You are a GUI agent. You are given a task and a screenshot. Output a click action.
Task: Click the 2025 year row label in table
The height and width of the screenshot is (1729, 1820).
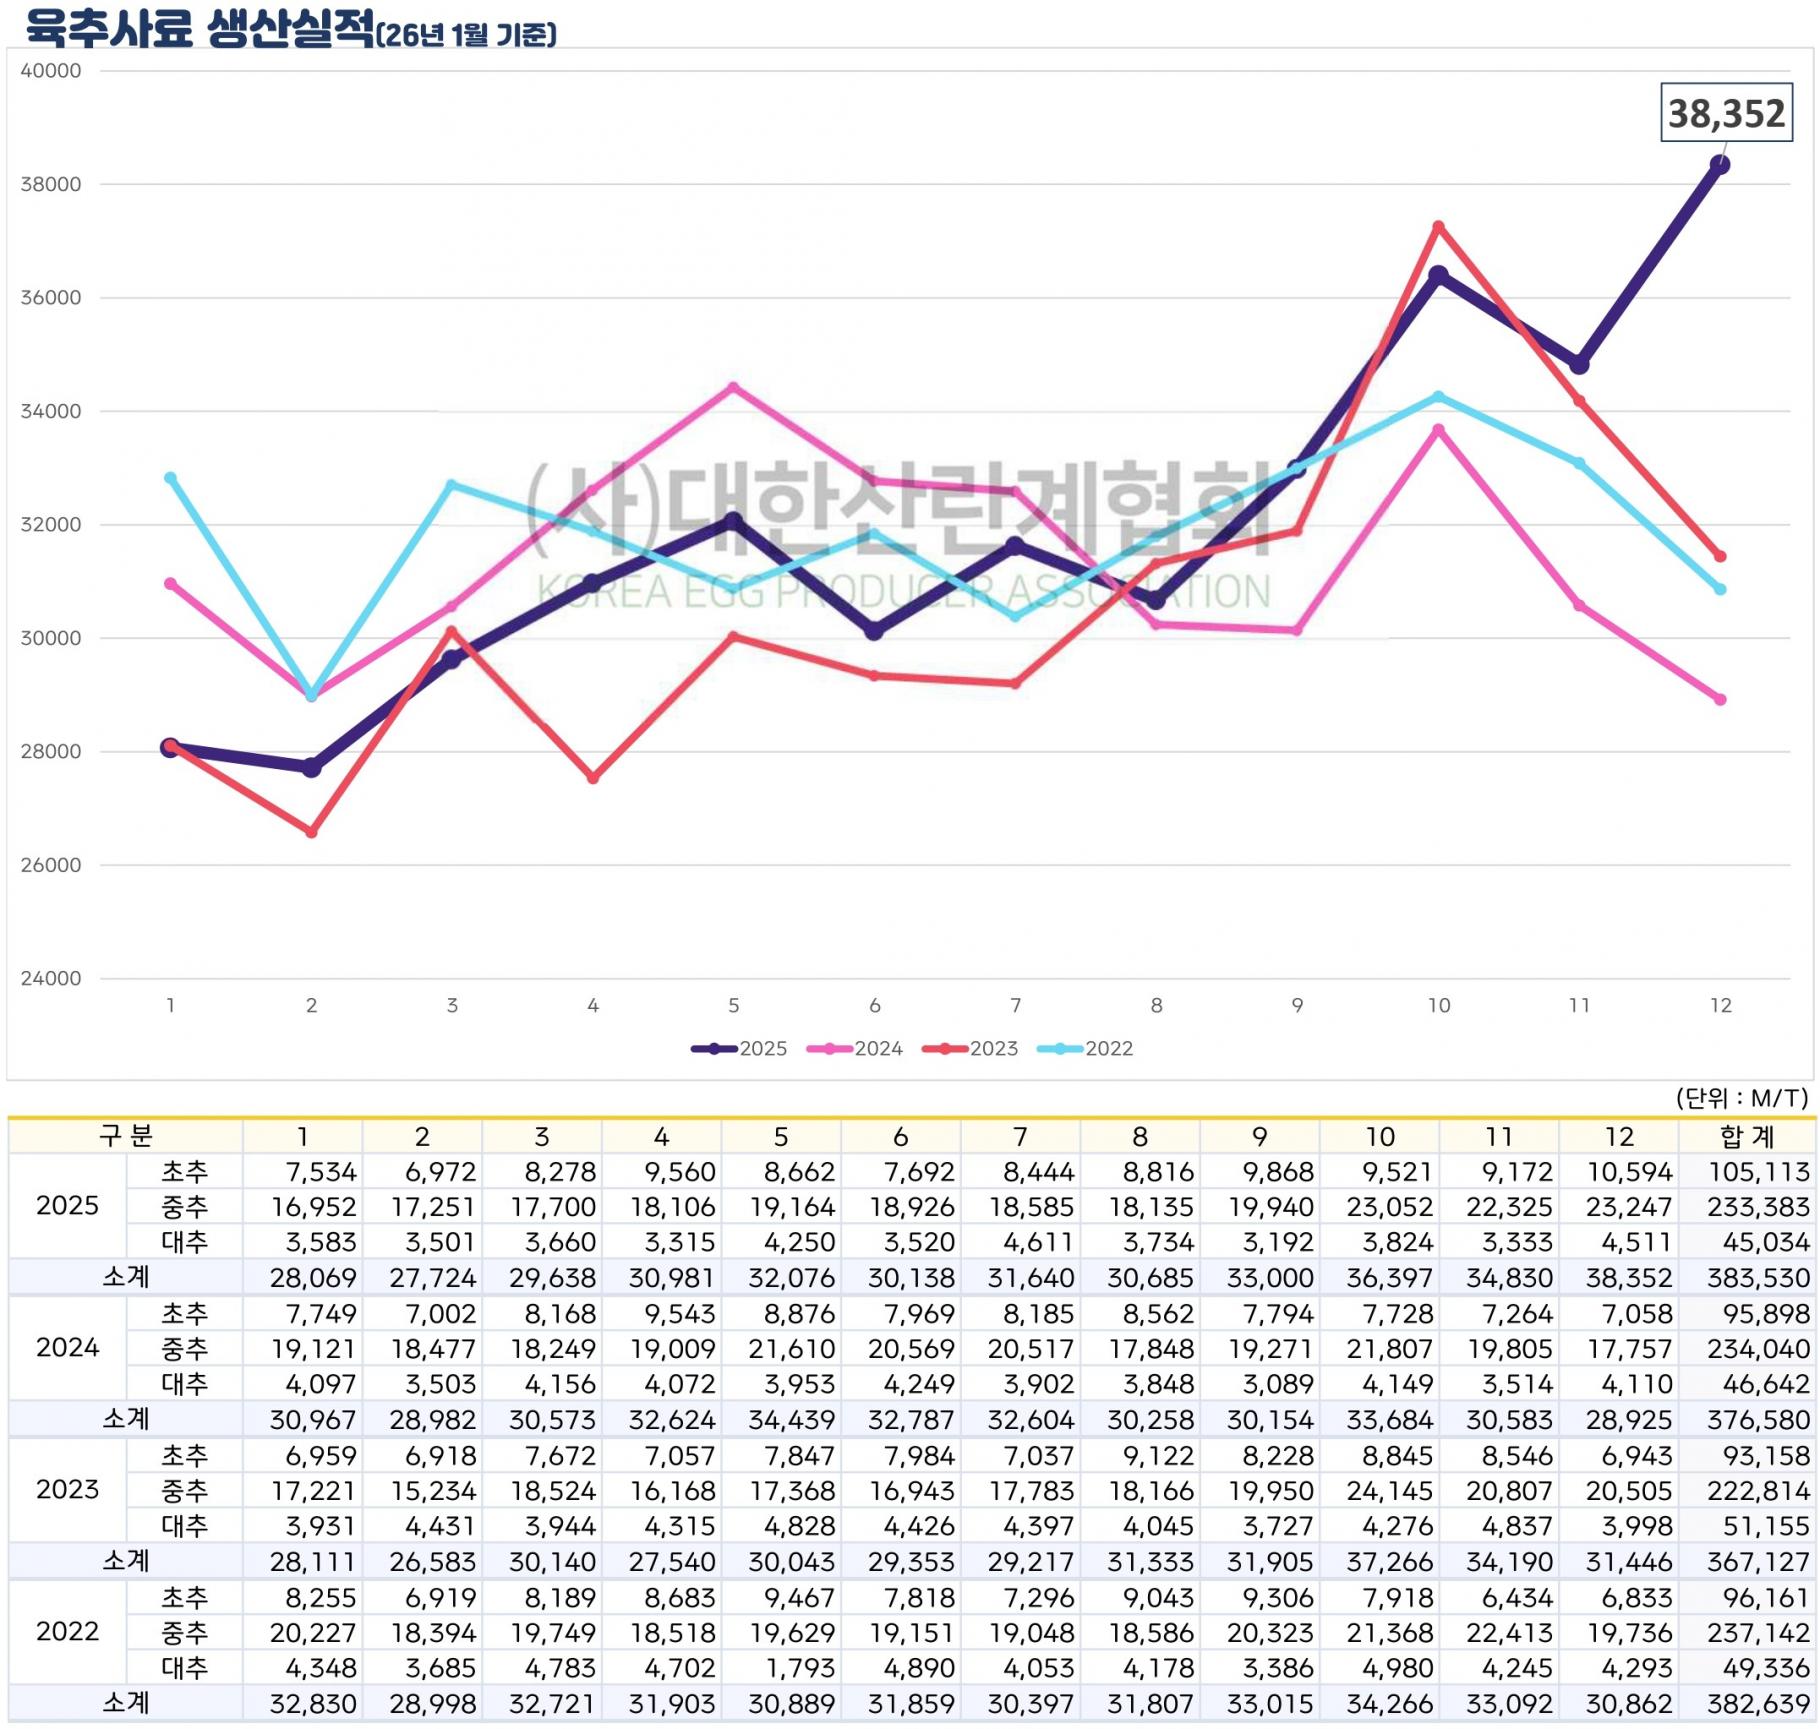click(x=68, y=1206)
